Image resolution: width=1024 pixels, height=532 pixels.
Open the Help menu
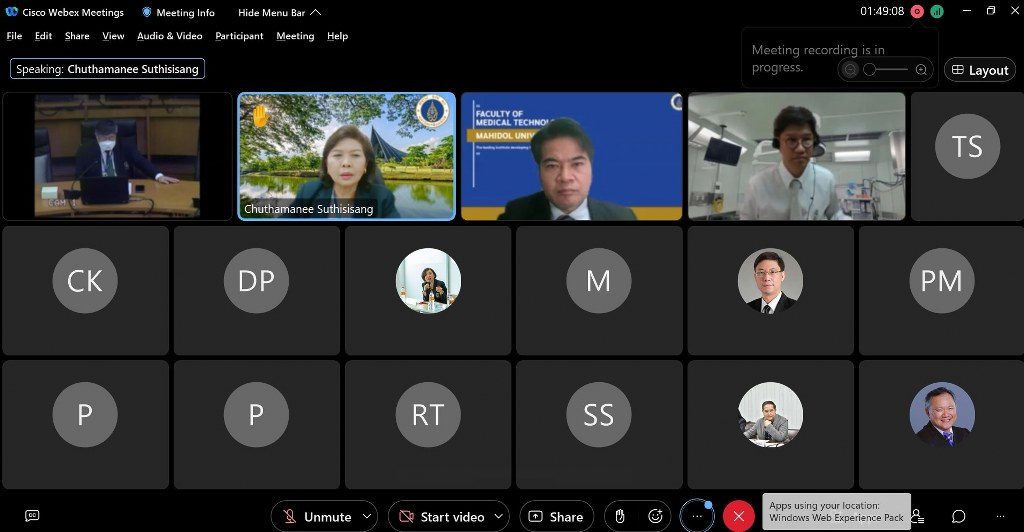click(x=337, y=36)
